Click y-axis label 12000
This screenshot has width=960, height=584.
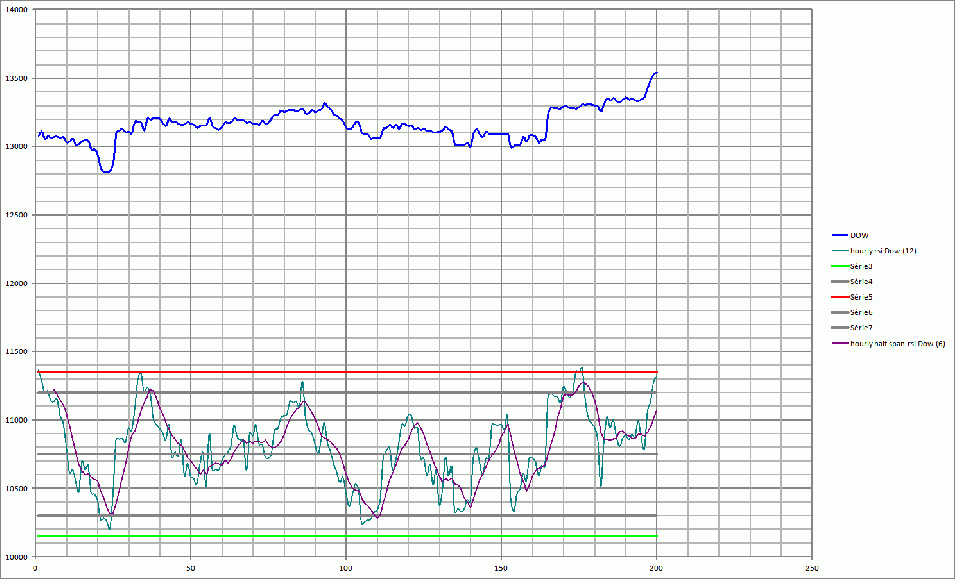click(x=17, y=283)
